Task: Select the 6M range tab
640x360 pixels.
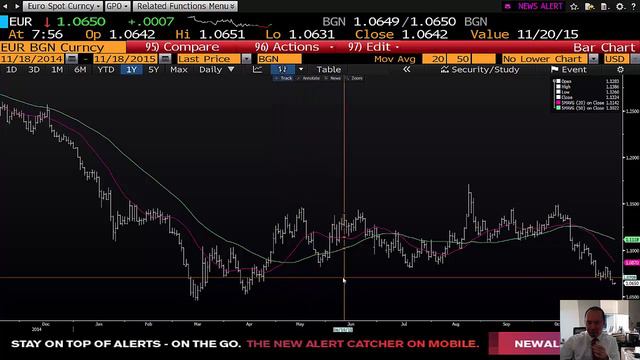Action: (80, 69)
